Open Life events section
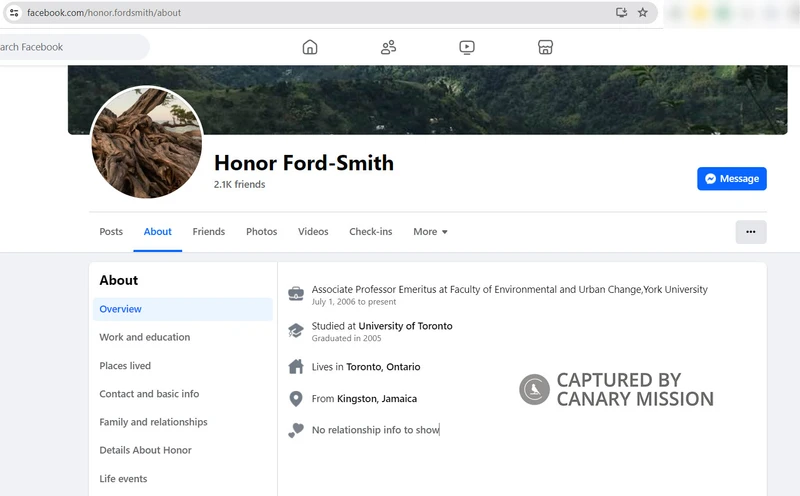This screenshot has height=496, width=800. [183, 479]
